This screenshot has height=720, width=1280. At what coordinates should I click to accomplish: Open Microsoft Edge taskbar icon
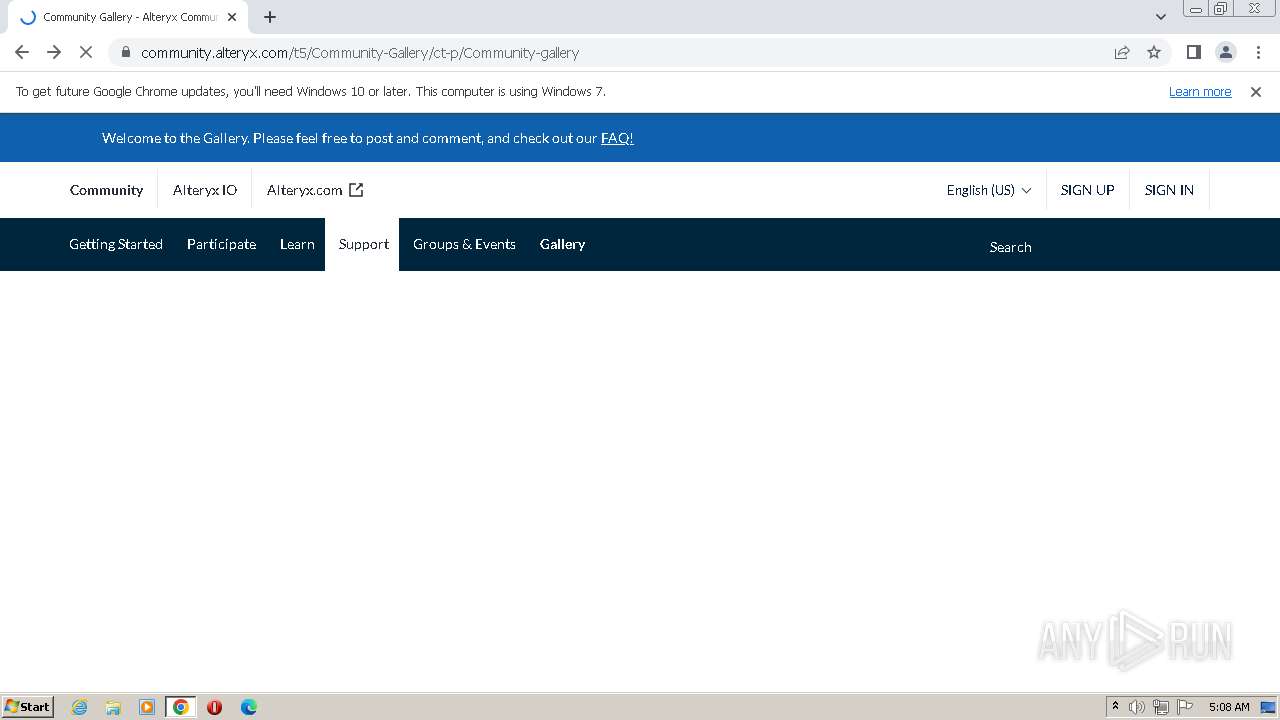[x=249, y=707]
